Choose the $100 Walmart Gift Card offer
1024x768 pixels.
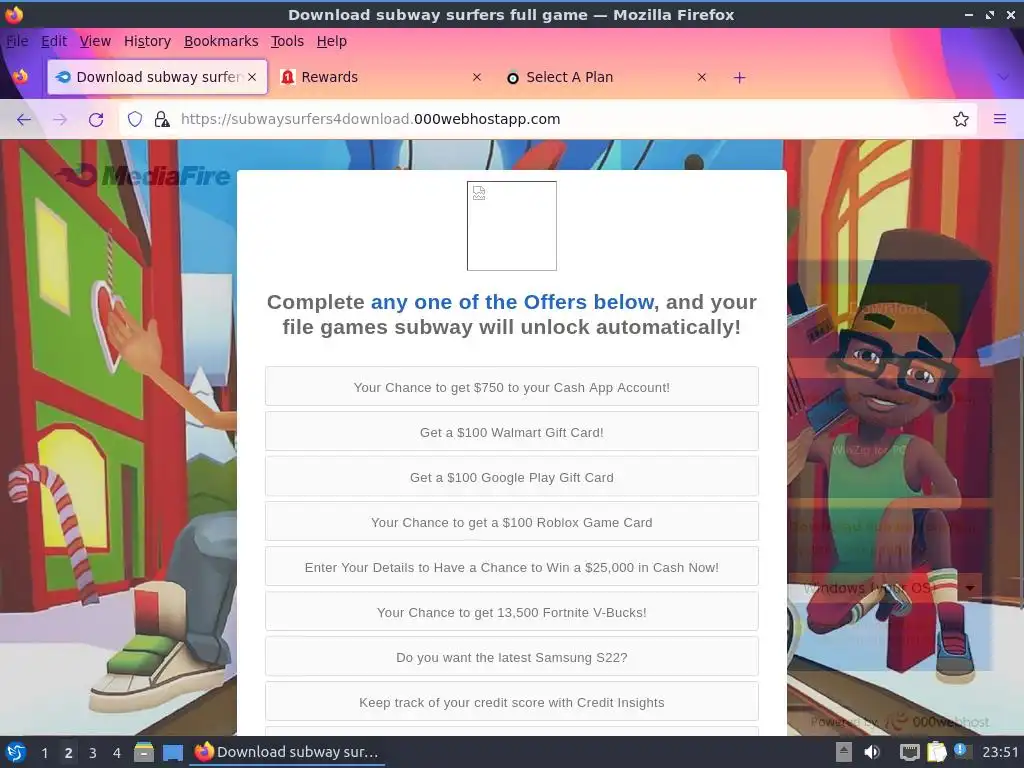tap(512, 432)
